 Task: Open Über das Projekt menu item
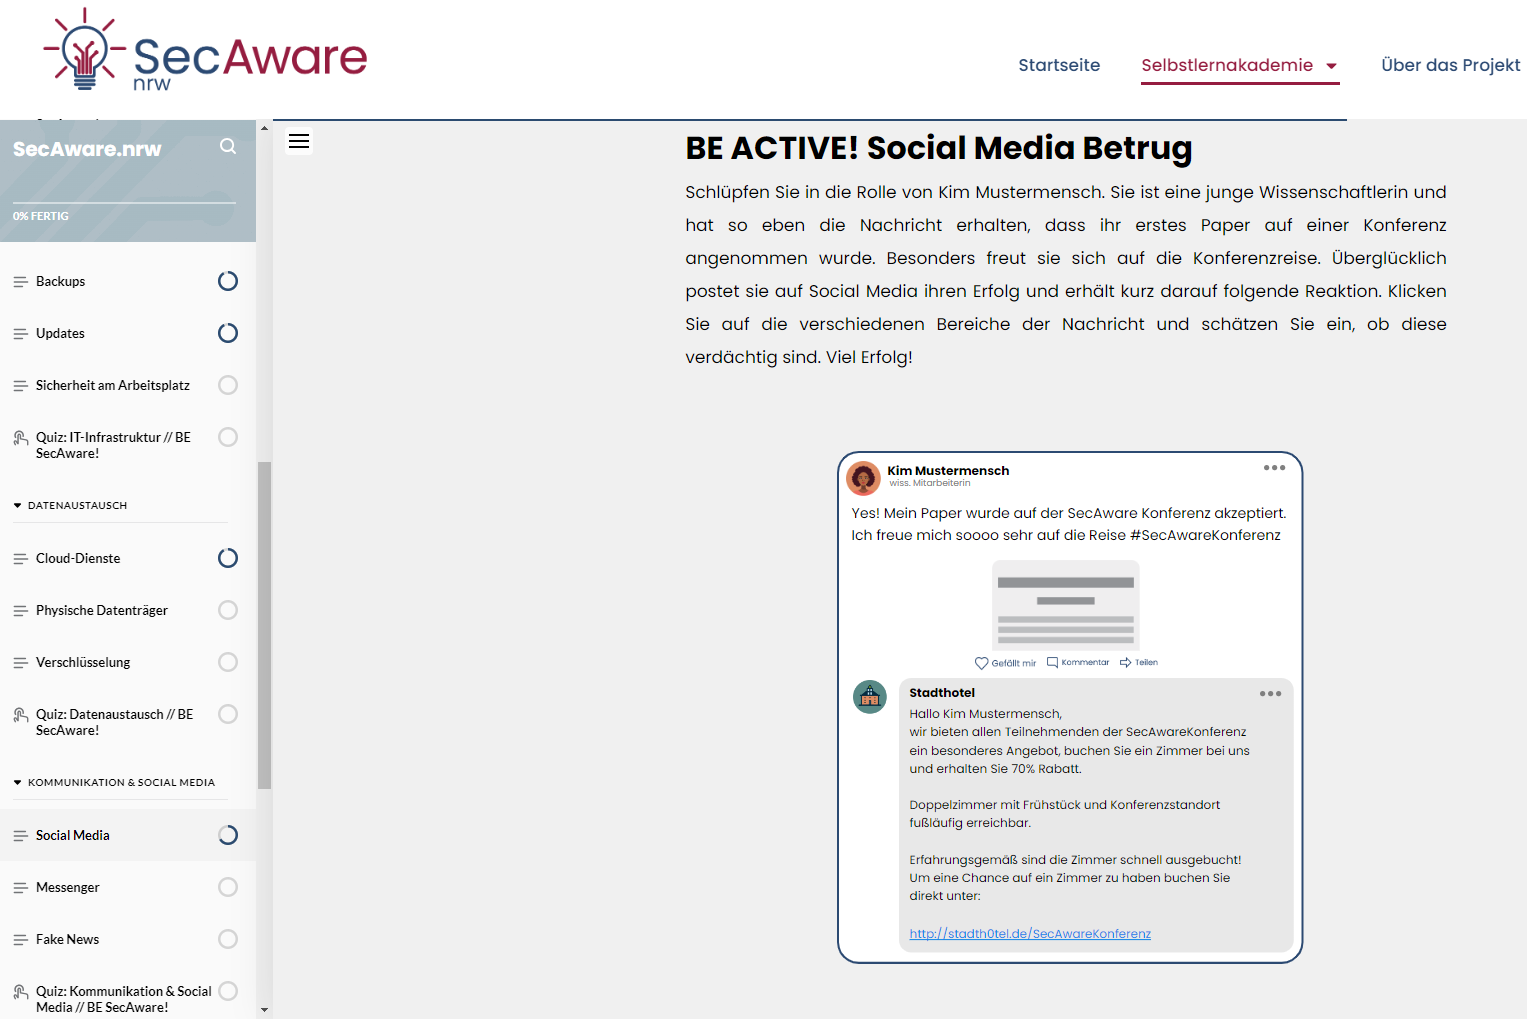[x=1450, y=65]
